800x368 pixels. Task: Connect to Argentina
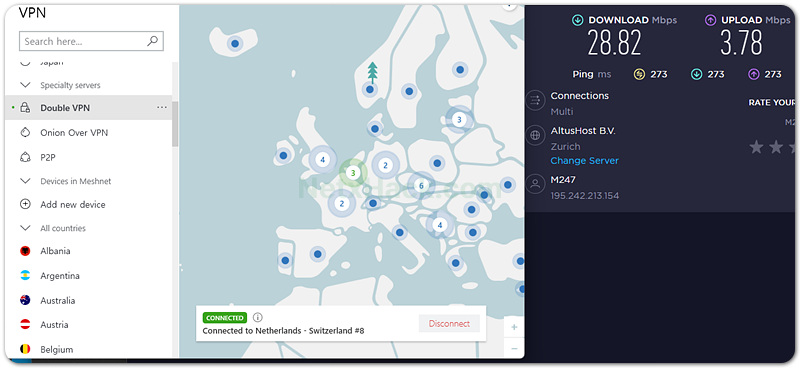(88, 276)
